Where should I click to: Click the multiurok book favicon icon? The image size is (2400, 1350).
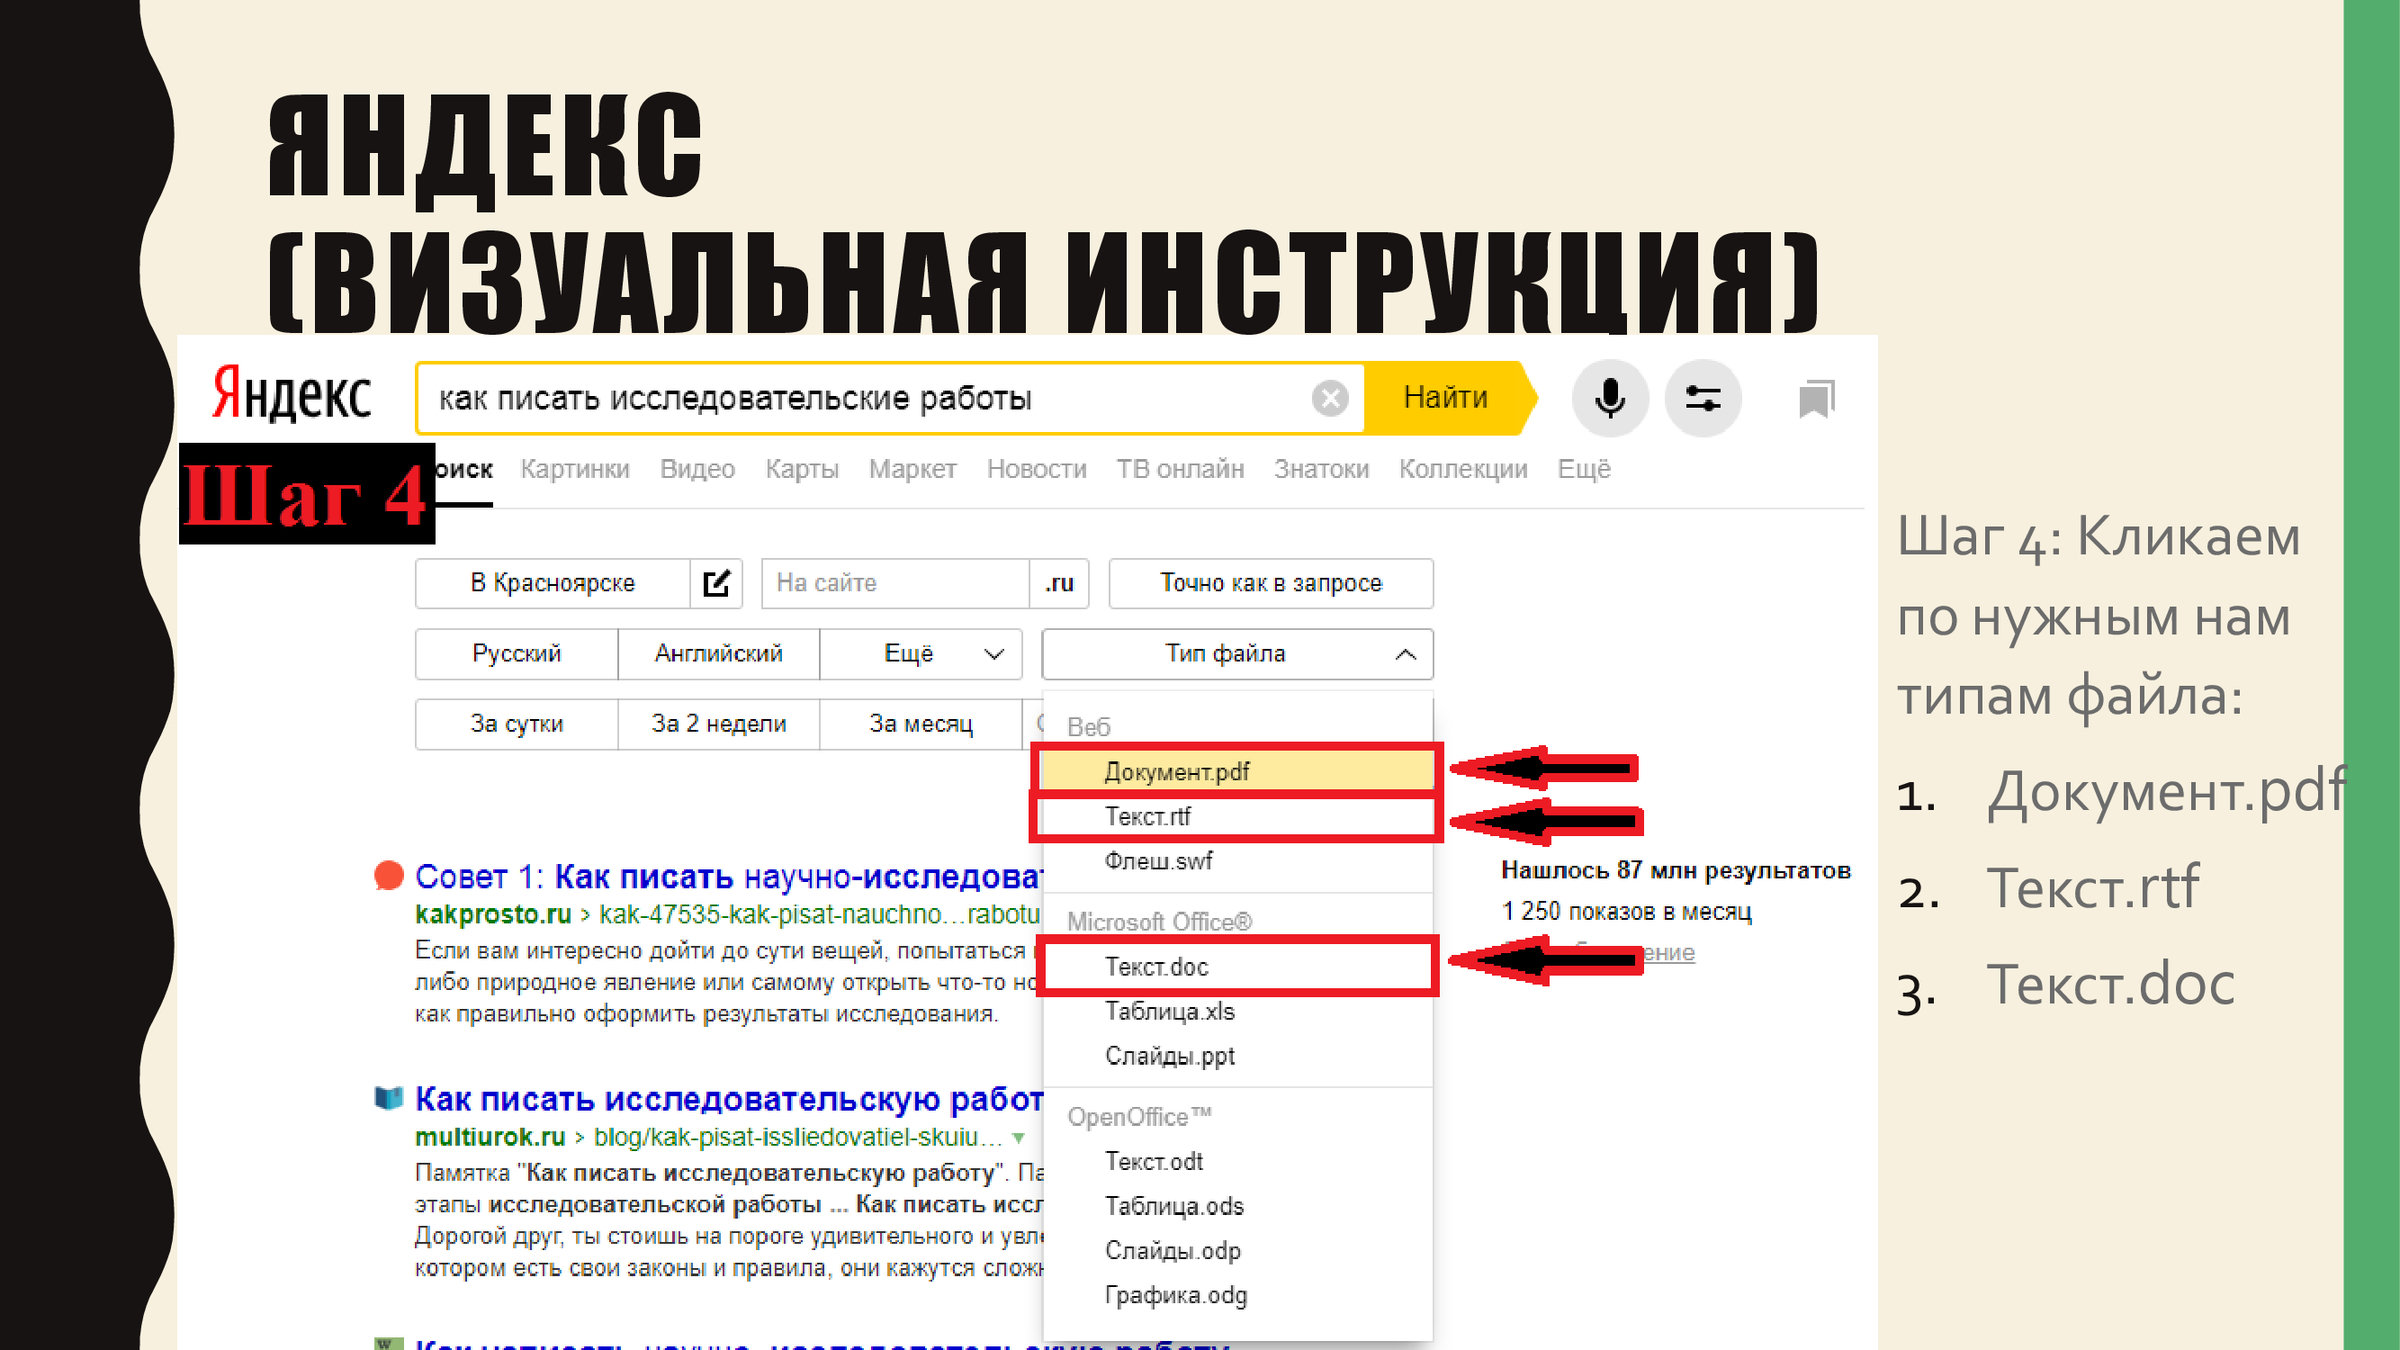pyautogui.click(x=388, y=1098)
